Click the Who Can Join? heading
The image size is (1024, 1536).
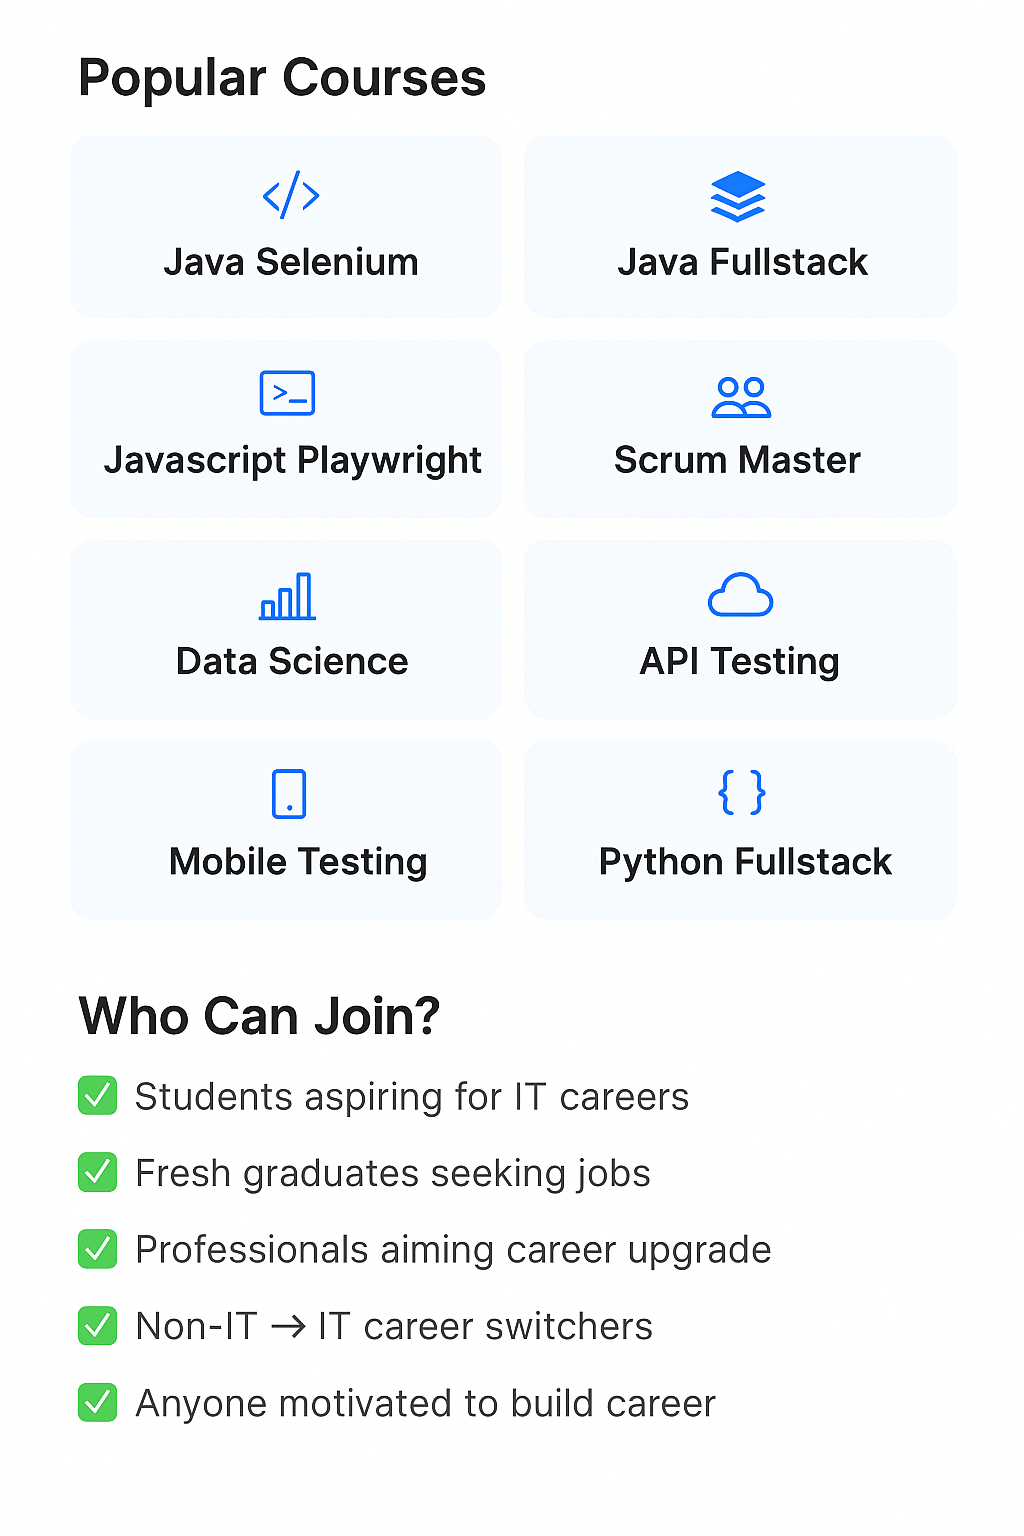[259, 1016]
